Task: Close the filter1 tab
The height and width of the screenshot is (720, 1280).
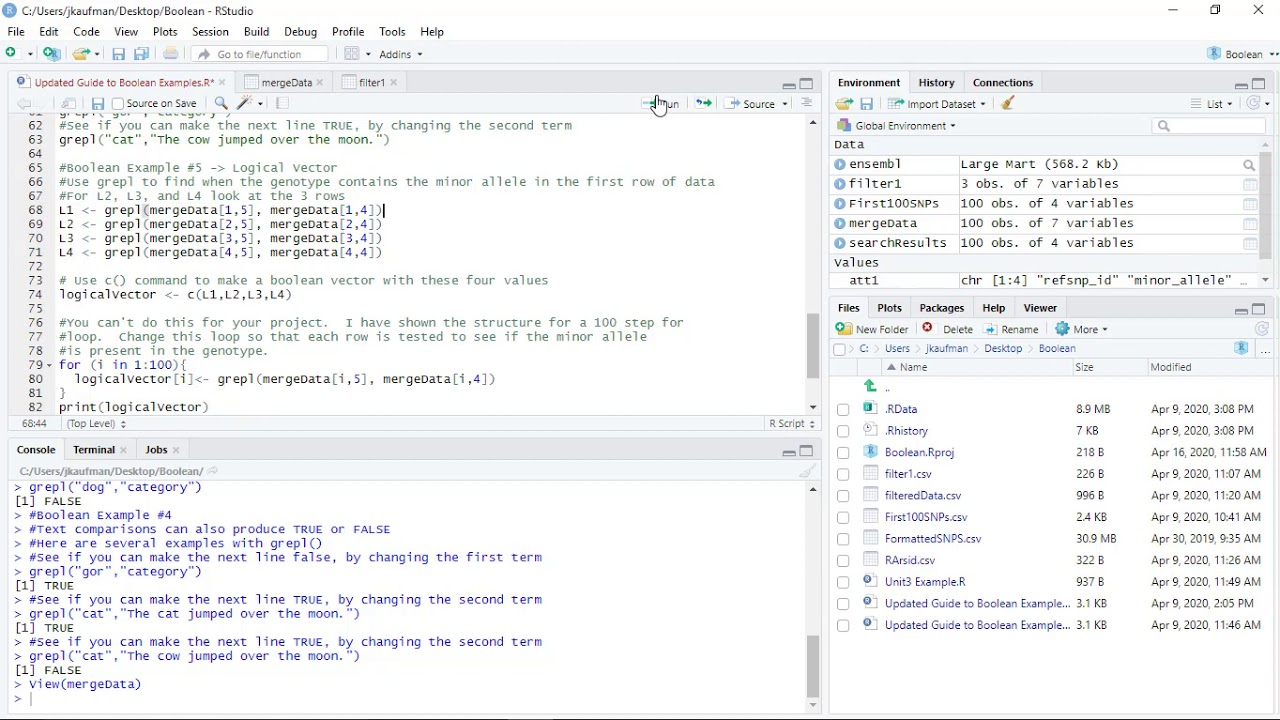Action: [x=394, y=83]
